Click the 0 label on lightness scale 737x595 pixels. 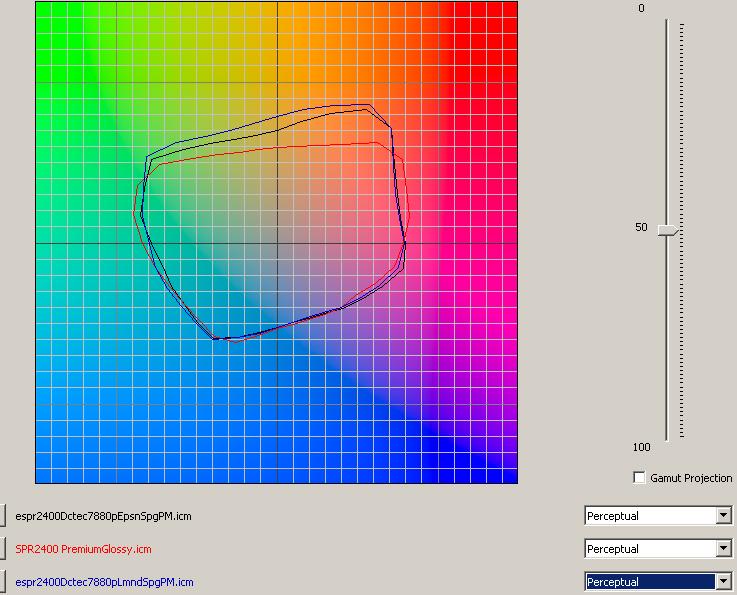641,8
